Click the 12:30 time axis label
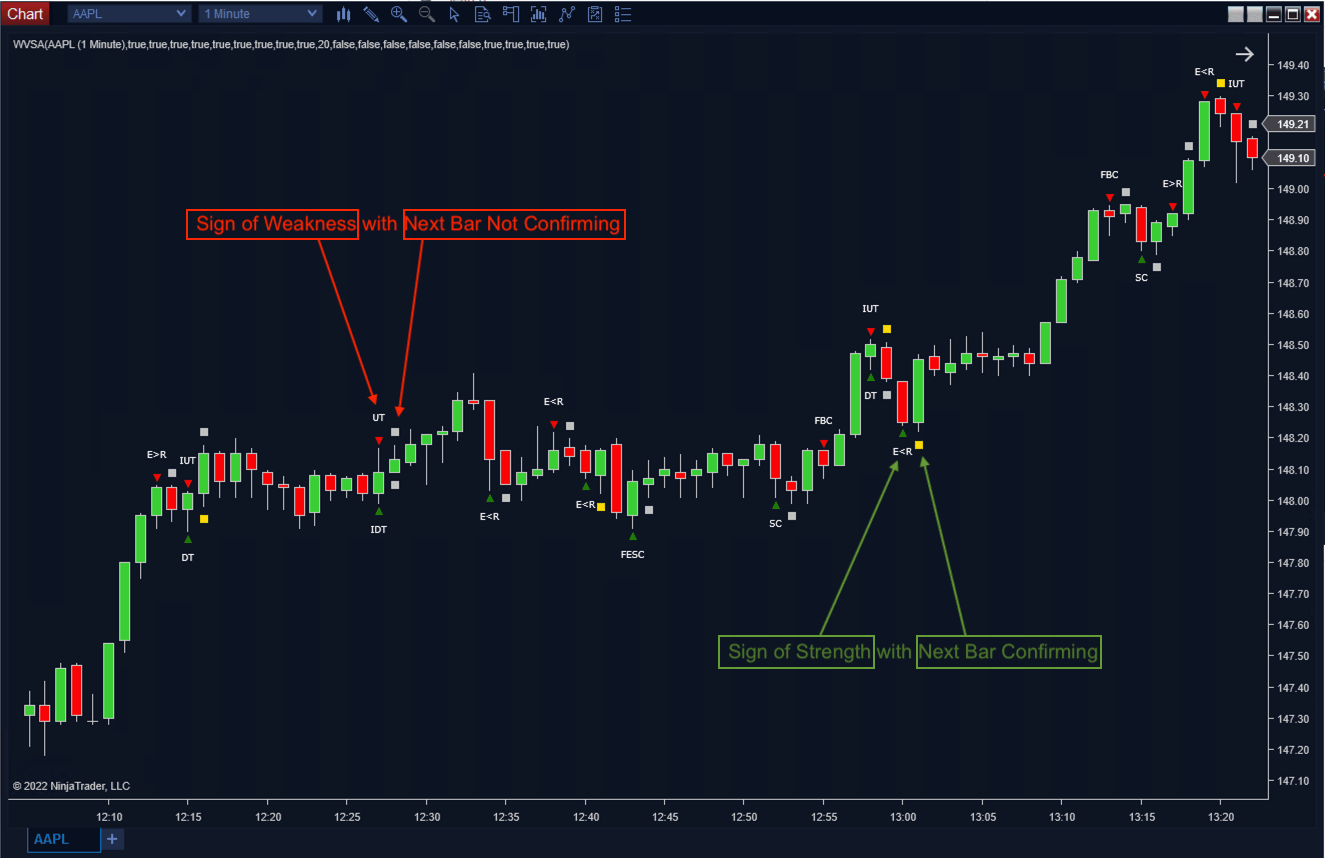The height and width of the screenshot is (858, 1325). [x=427, y=817]
